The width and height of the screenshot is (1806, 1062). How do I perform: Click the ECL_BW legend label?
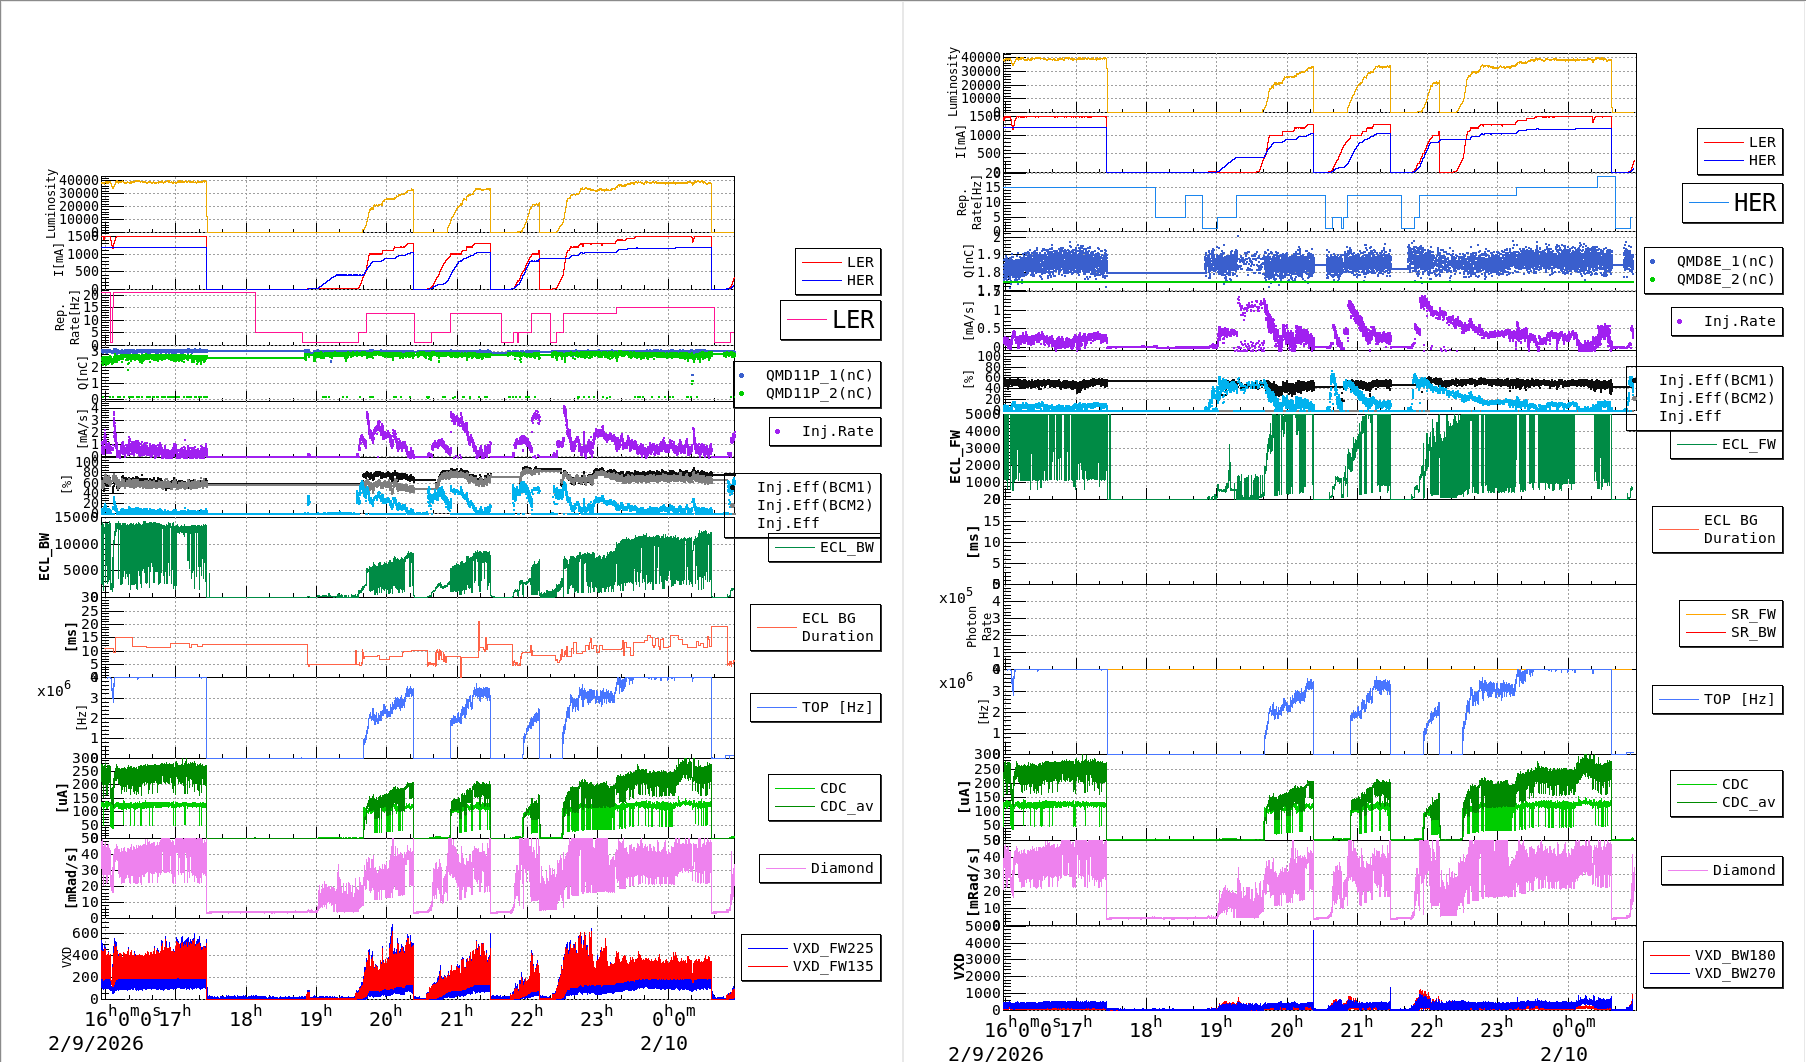coord(846,547)
